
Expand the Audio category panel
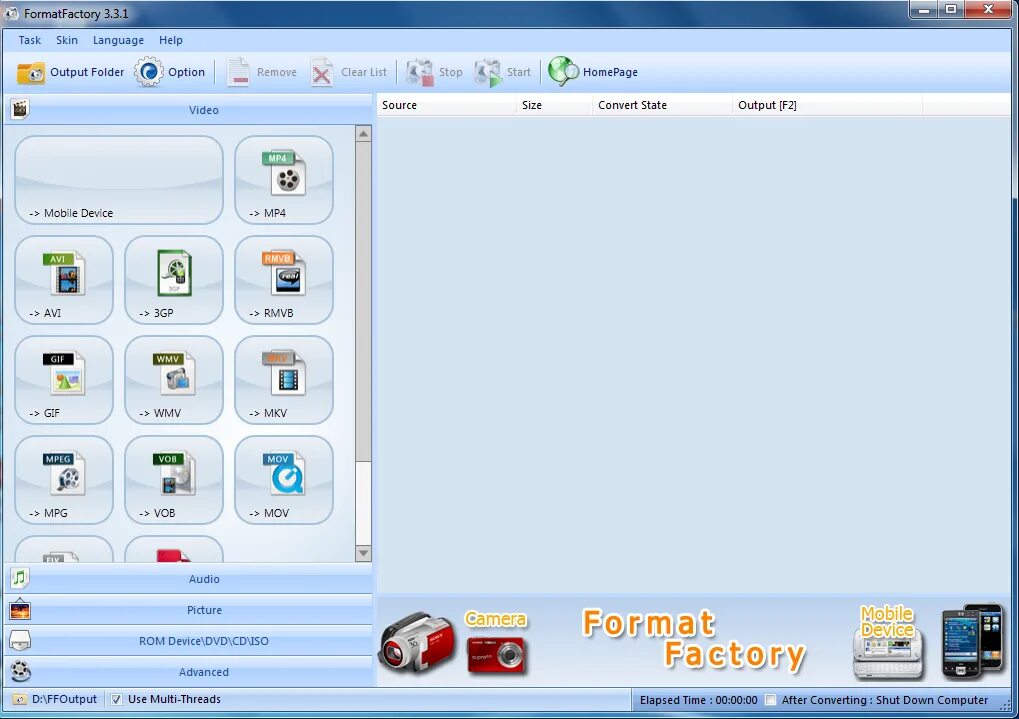pos(188,579)
